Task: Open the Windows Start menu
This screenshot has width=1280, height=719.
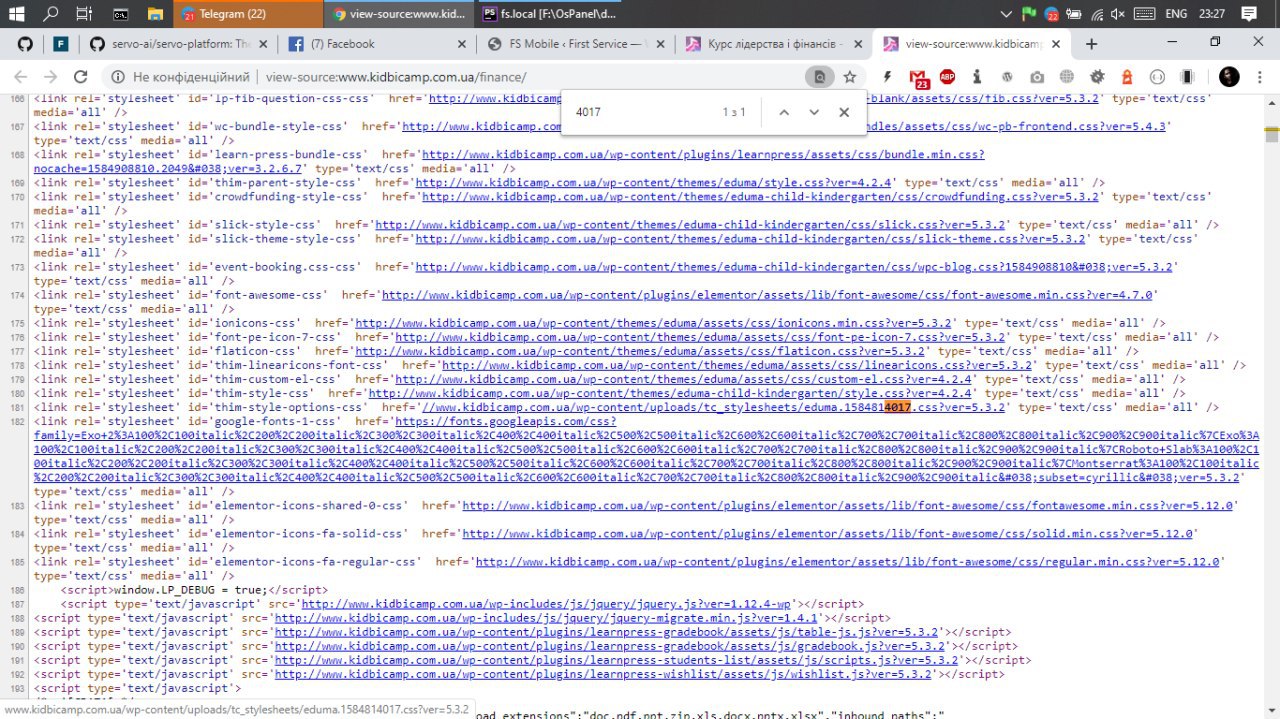Action: 17,14
